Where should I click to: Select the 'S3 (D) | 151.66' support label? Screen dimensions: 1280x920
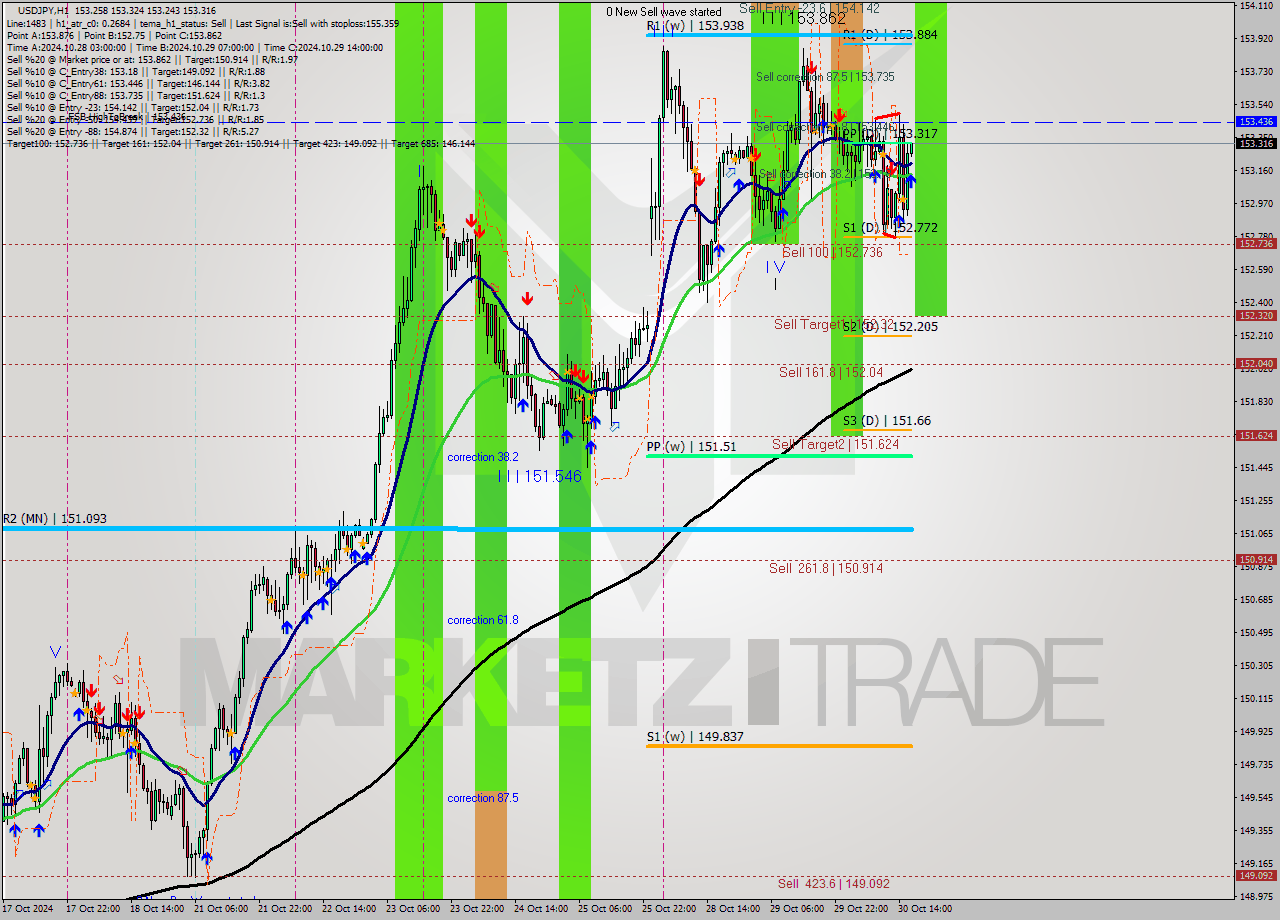[886, 421]
